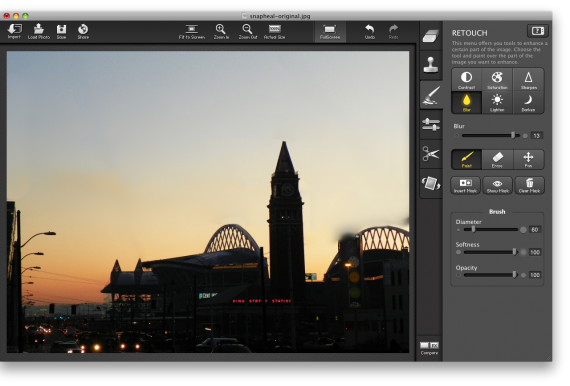Click the Blur value field showing 13
The width and height of the screenshot is (570, 386).
537,136
